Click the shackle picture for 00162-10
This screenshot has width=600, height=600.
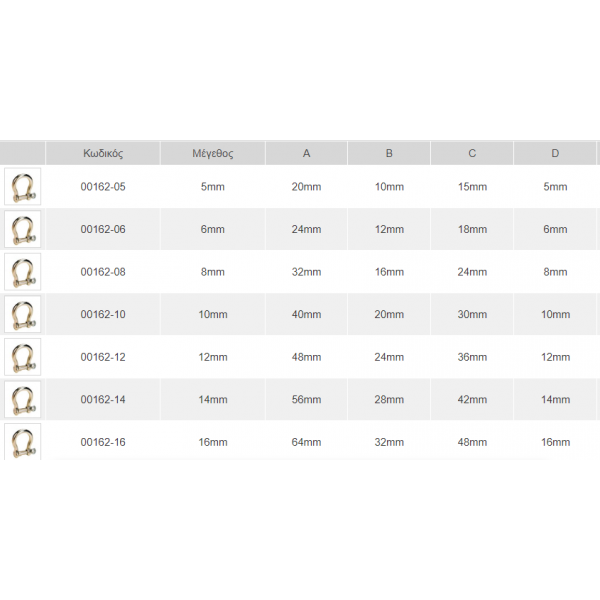click(x=22, y=314)
